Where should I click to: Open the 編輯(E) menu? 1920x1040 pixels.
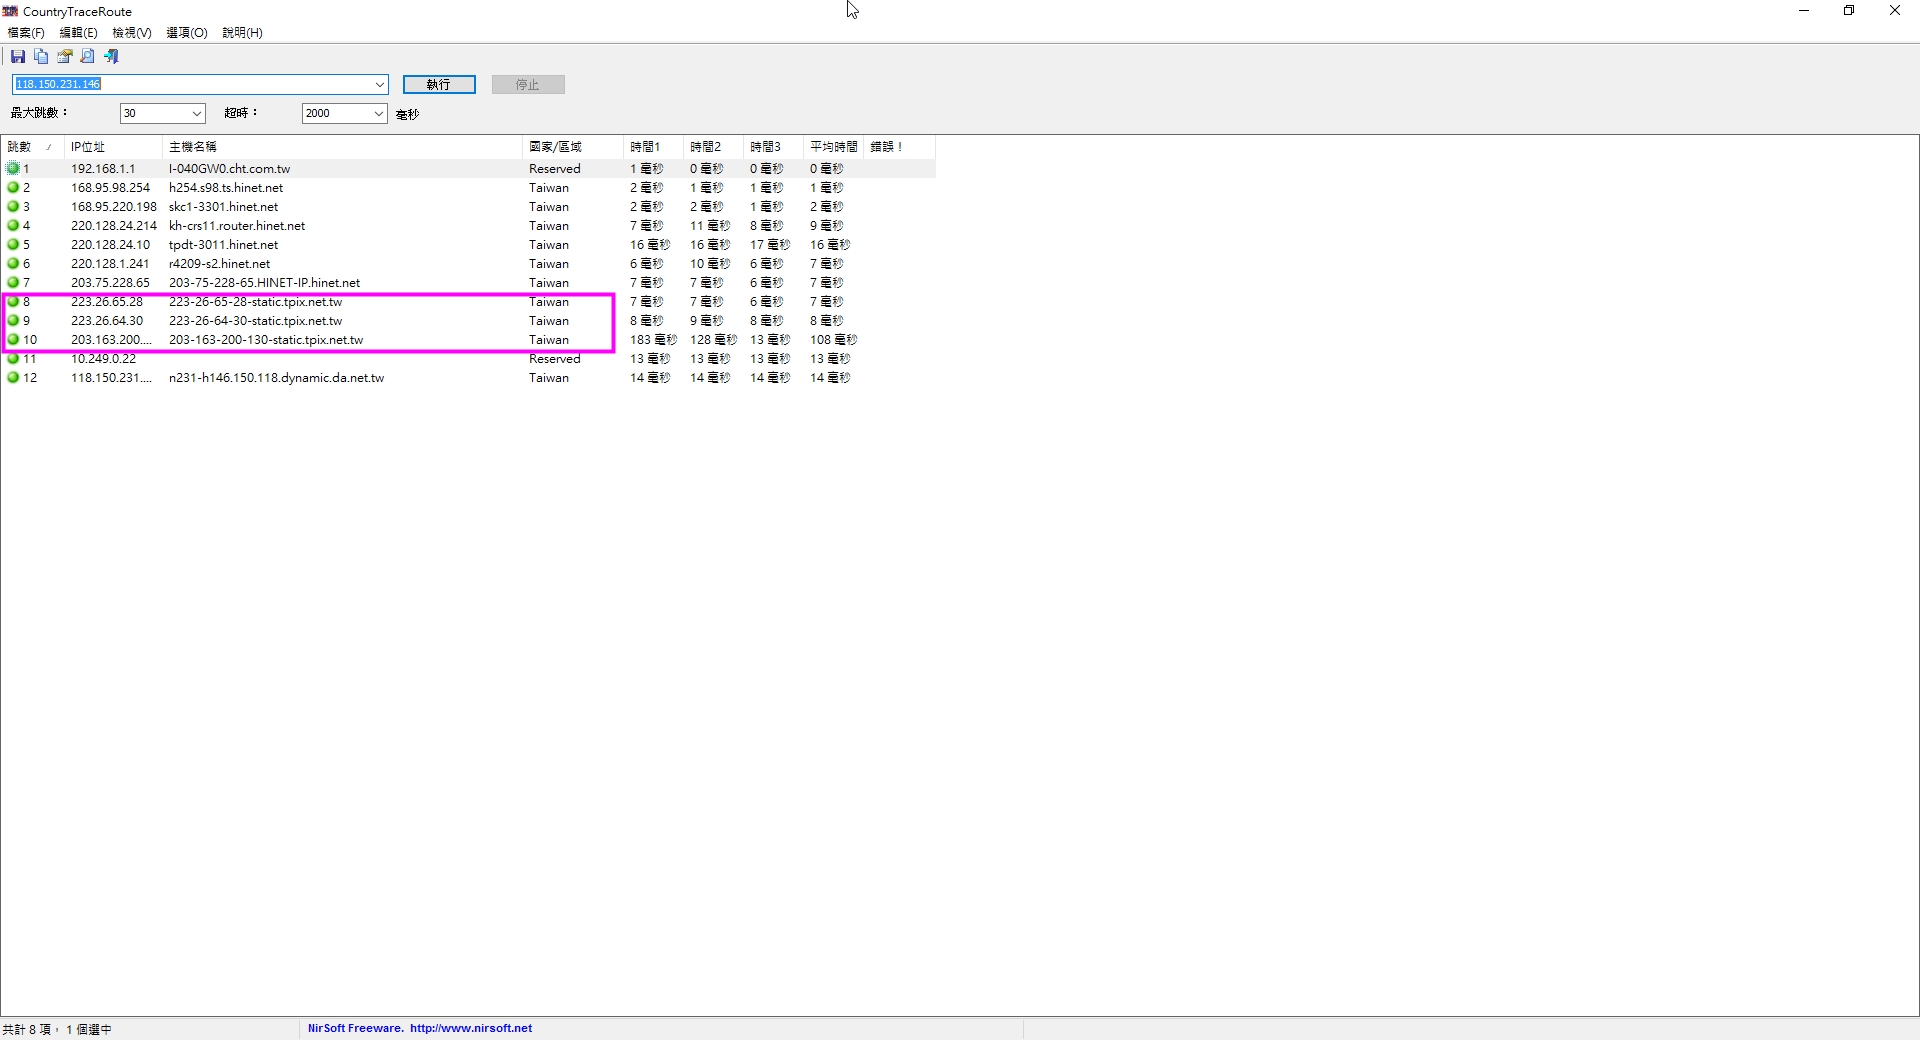coord(79,33)
